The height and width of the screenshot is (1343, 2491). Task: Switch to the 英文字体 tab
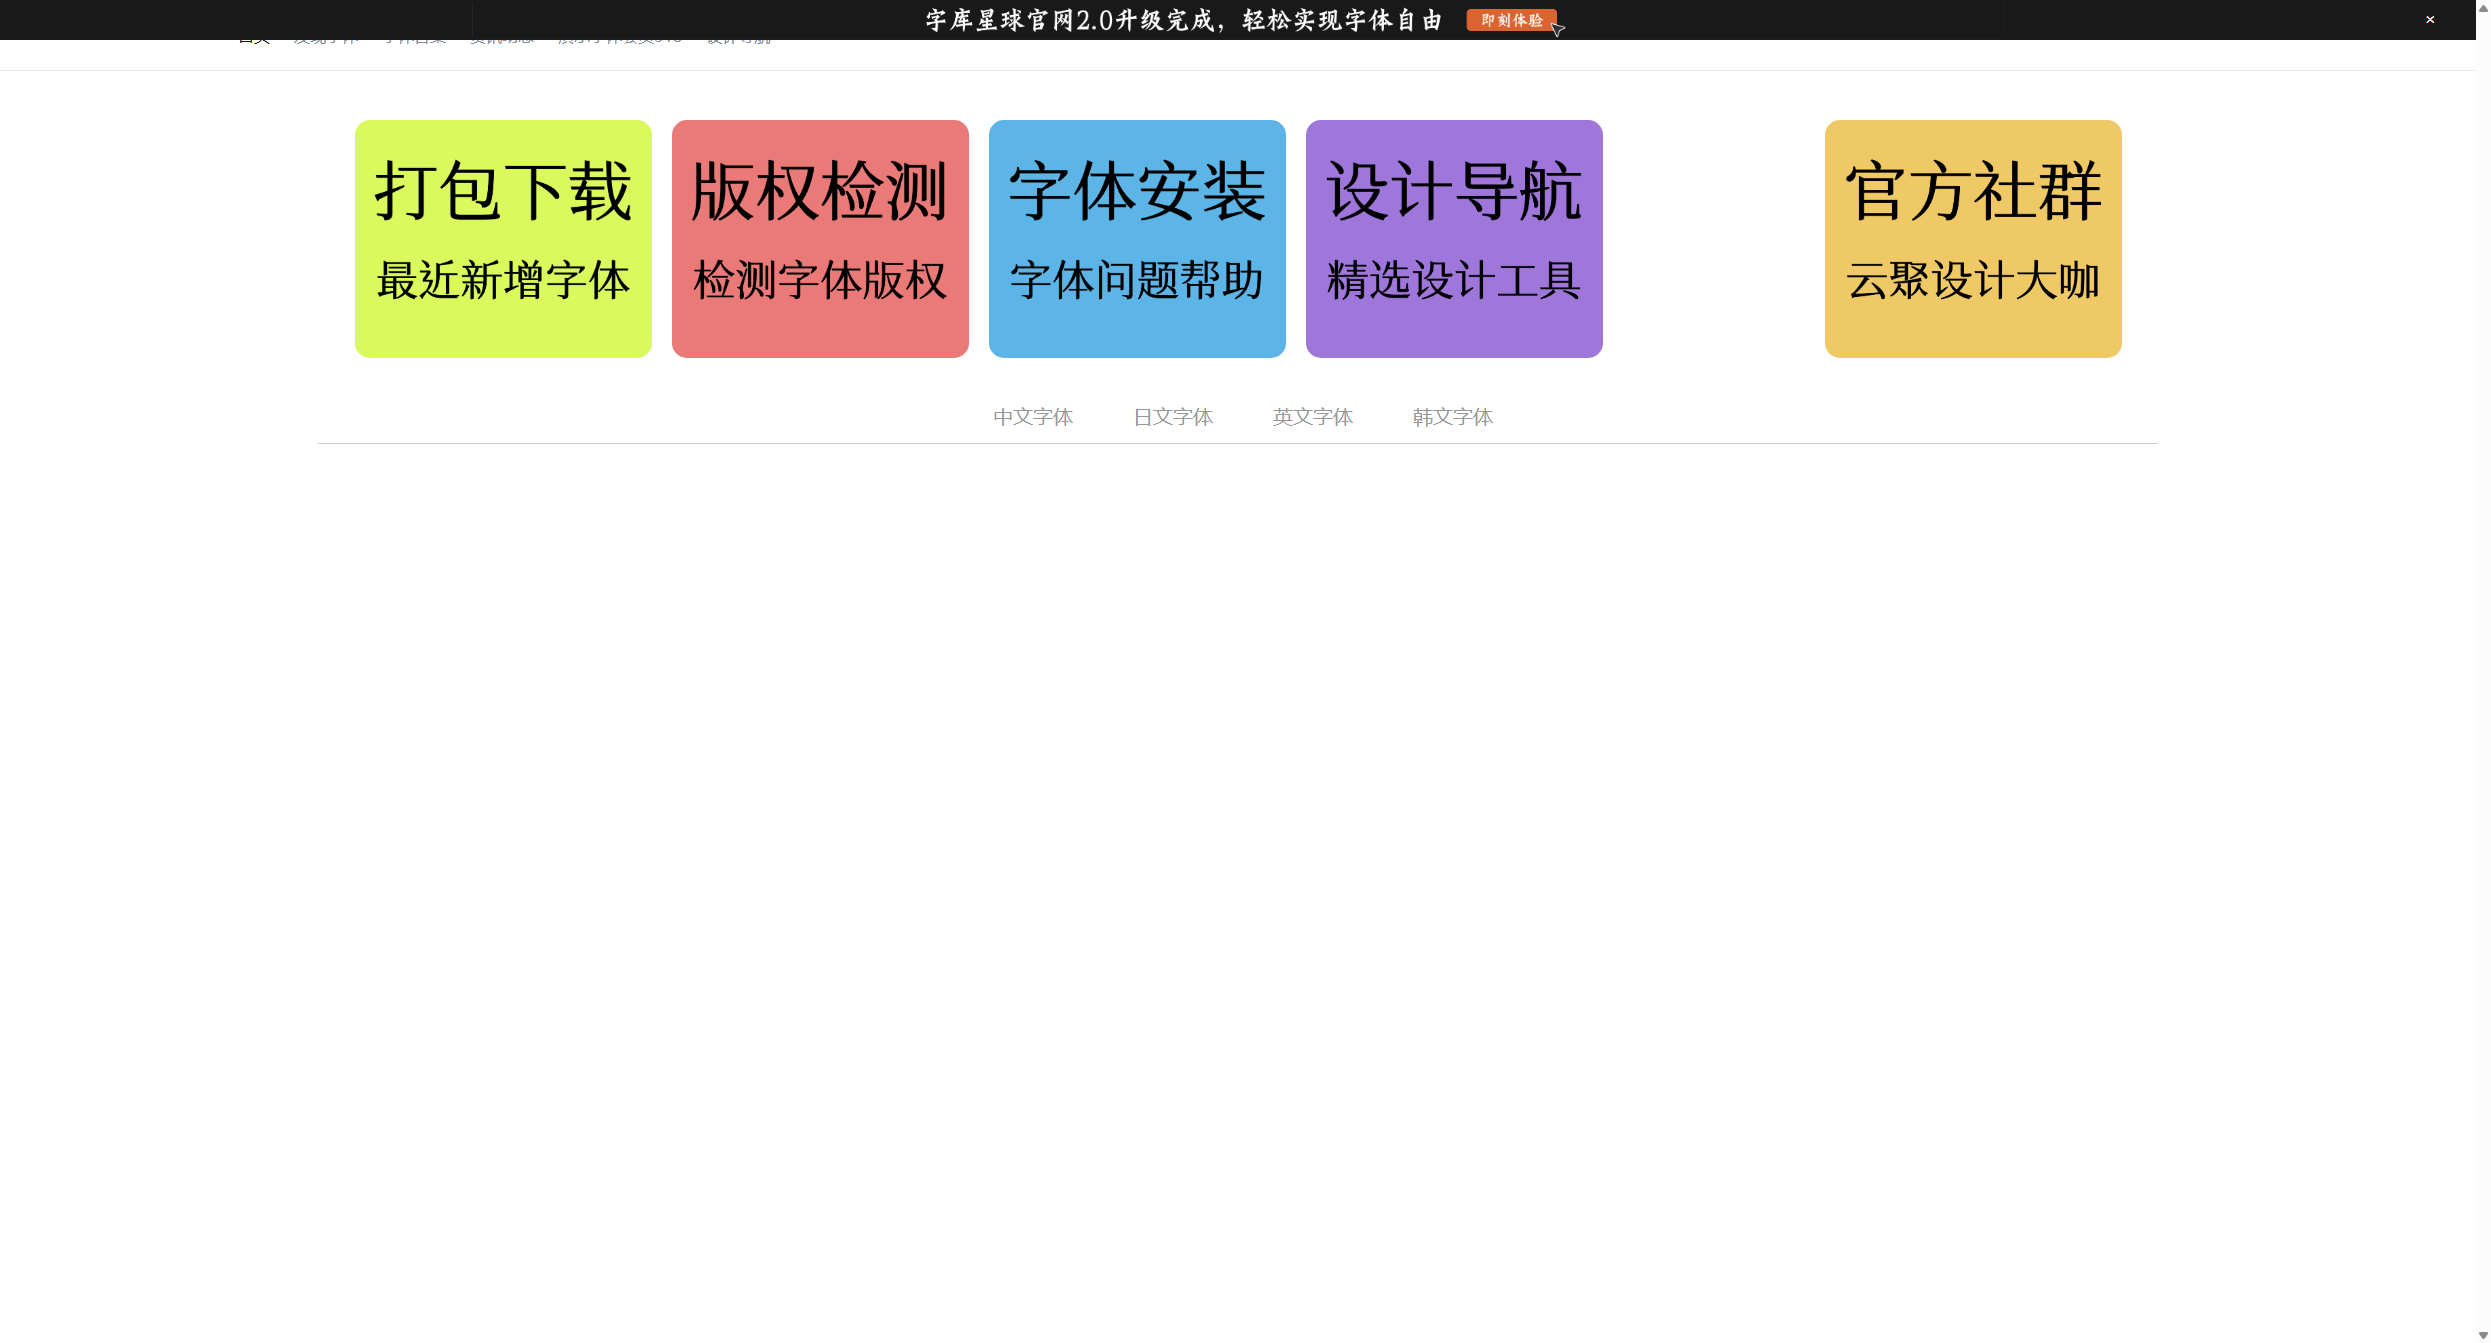pyautogui.click(x=1313, y=417)
